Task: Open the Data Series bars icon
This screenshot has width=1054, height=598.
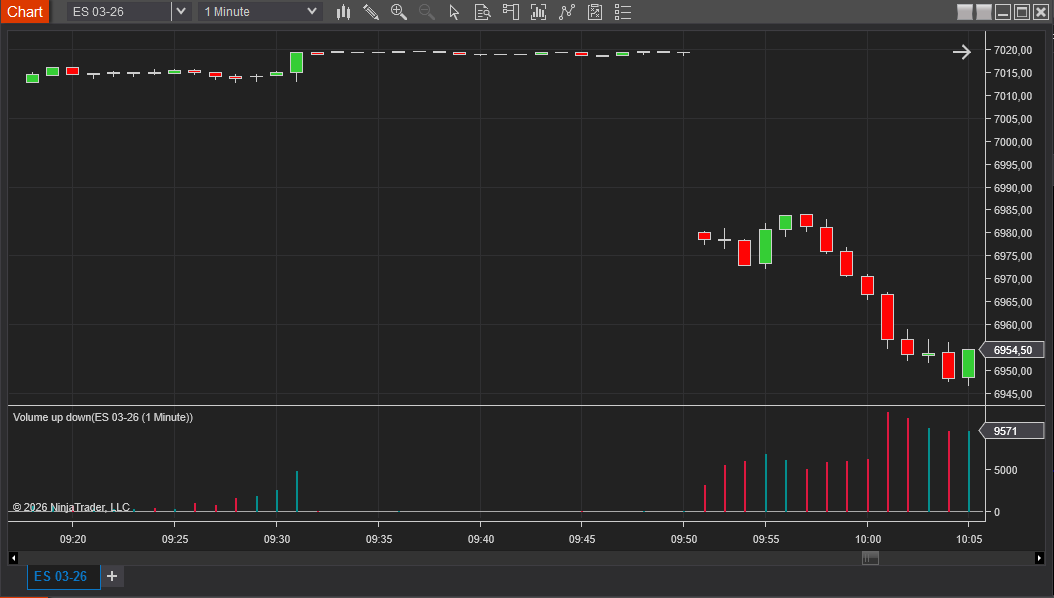Action: click(343, 11)
